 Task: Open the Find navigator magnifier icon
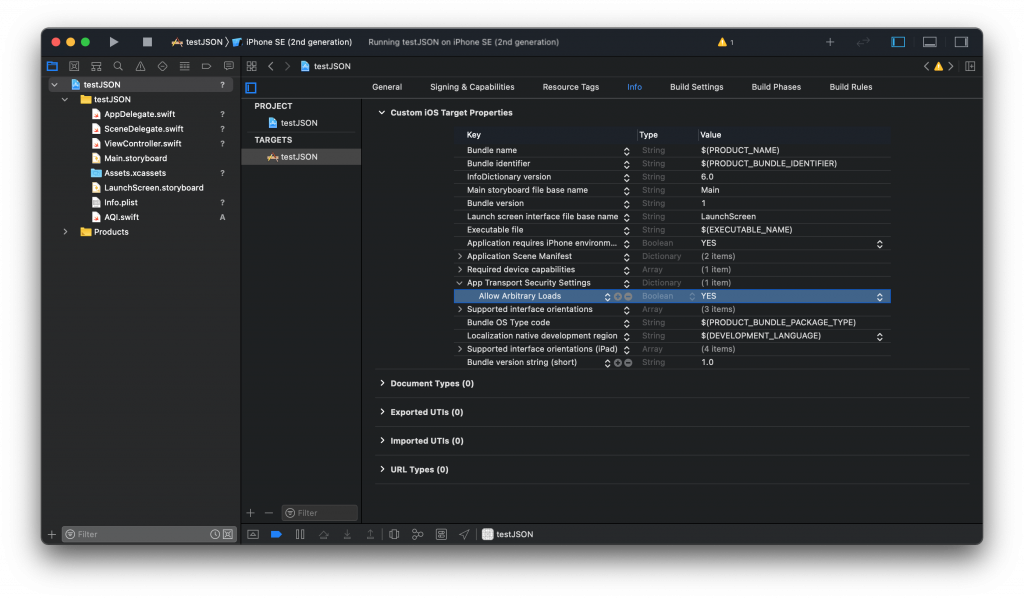pos(118,66)
